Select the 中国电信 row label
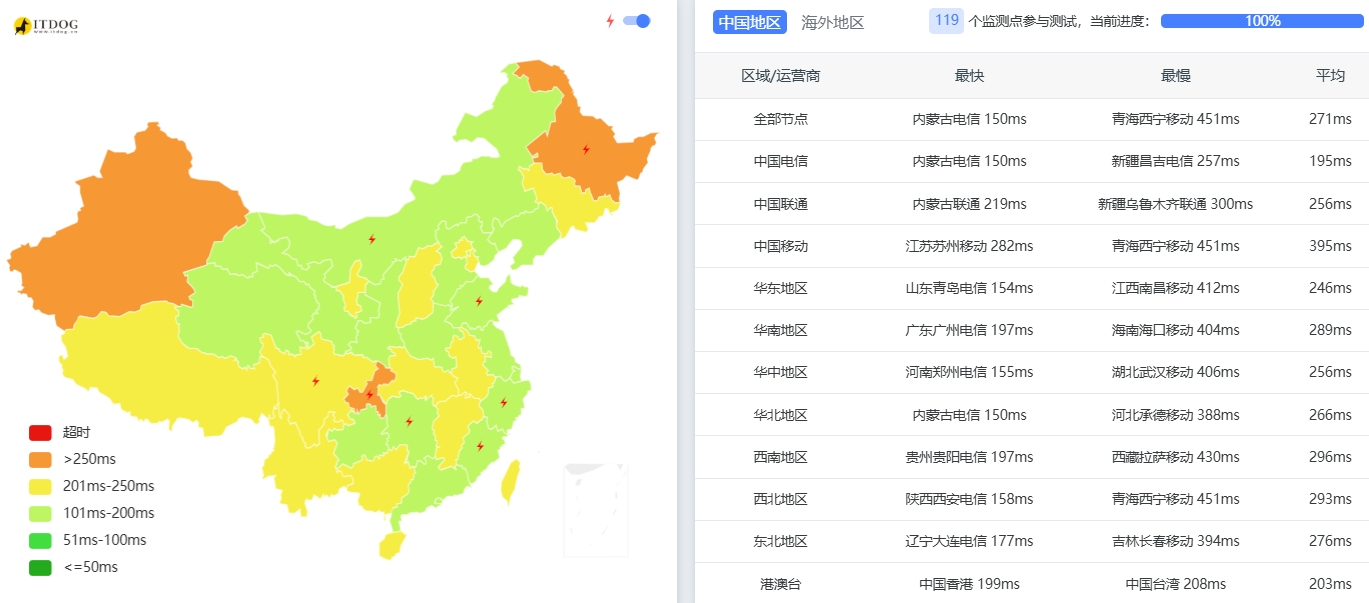 781,161
